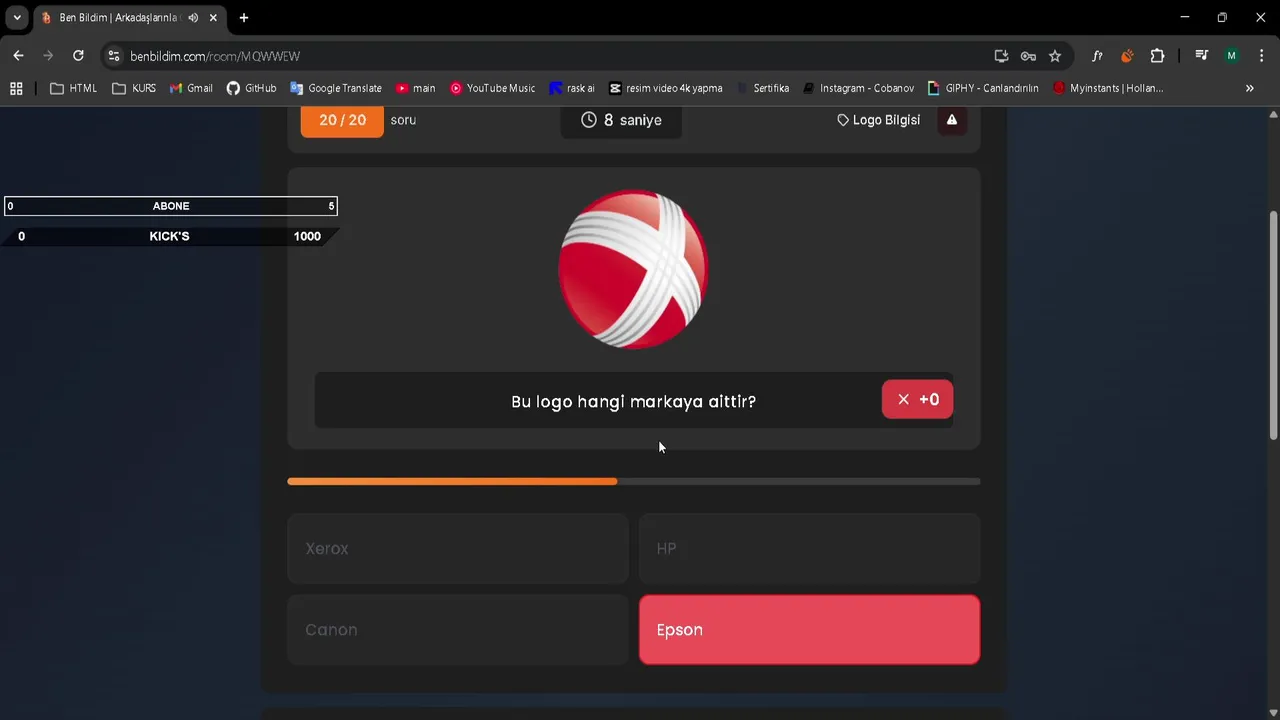Open the tab search dropdown arrow

click(x=16, y=18)
